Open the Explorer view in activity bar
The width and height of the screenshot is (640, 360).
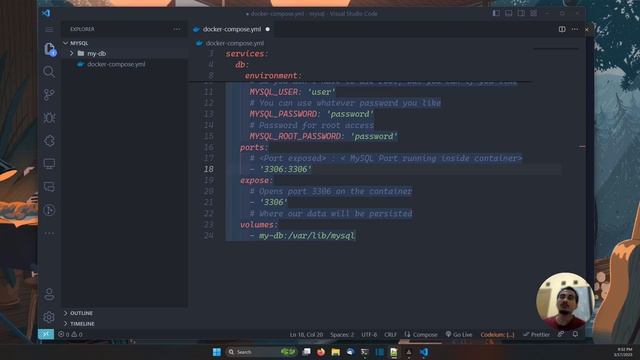click(49, 49)
